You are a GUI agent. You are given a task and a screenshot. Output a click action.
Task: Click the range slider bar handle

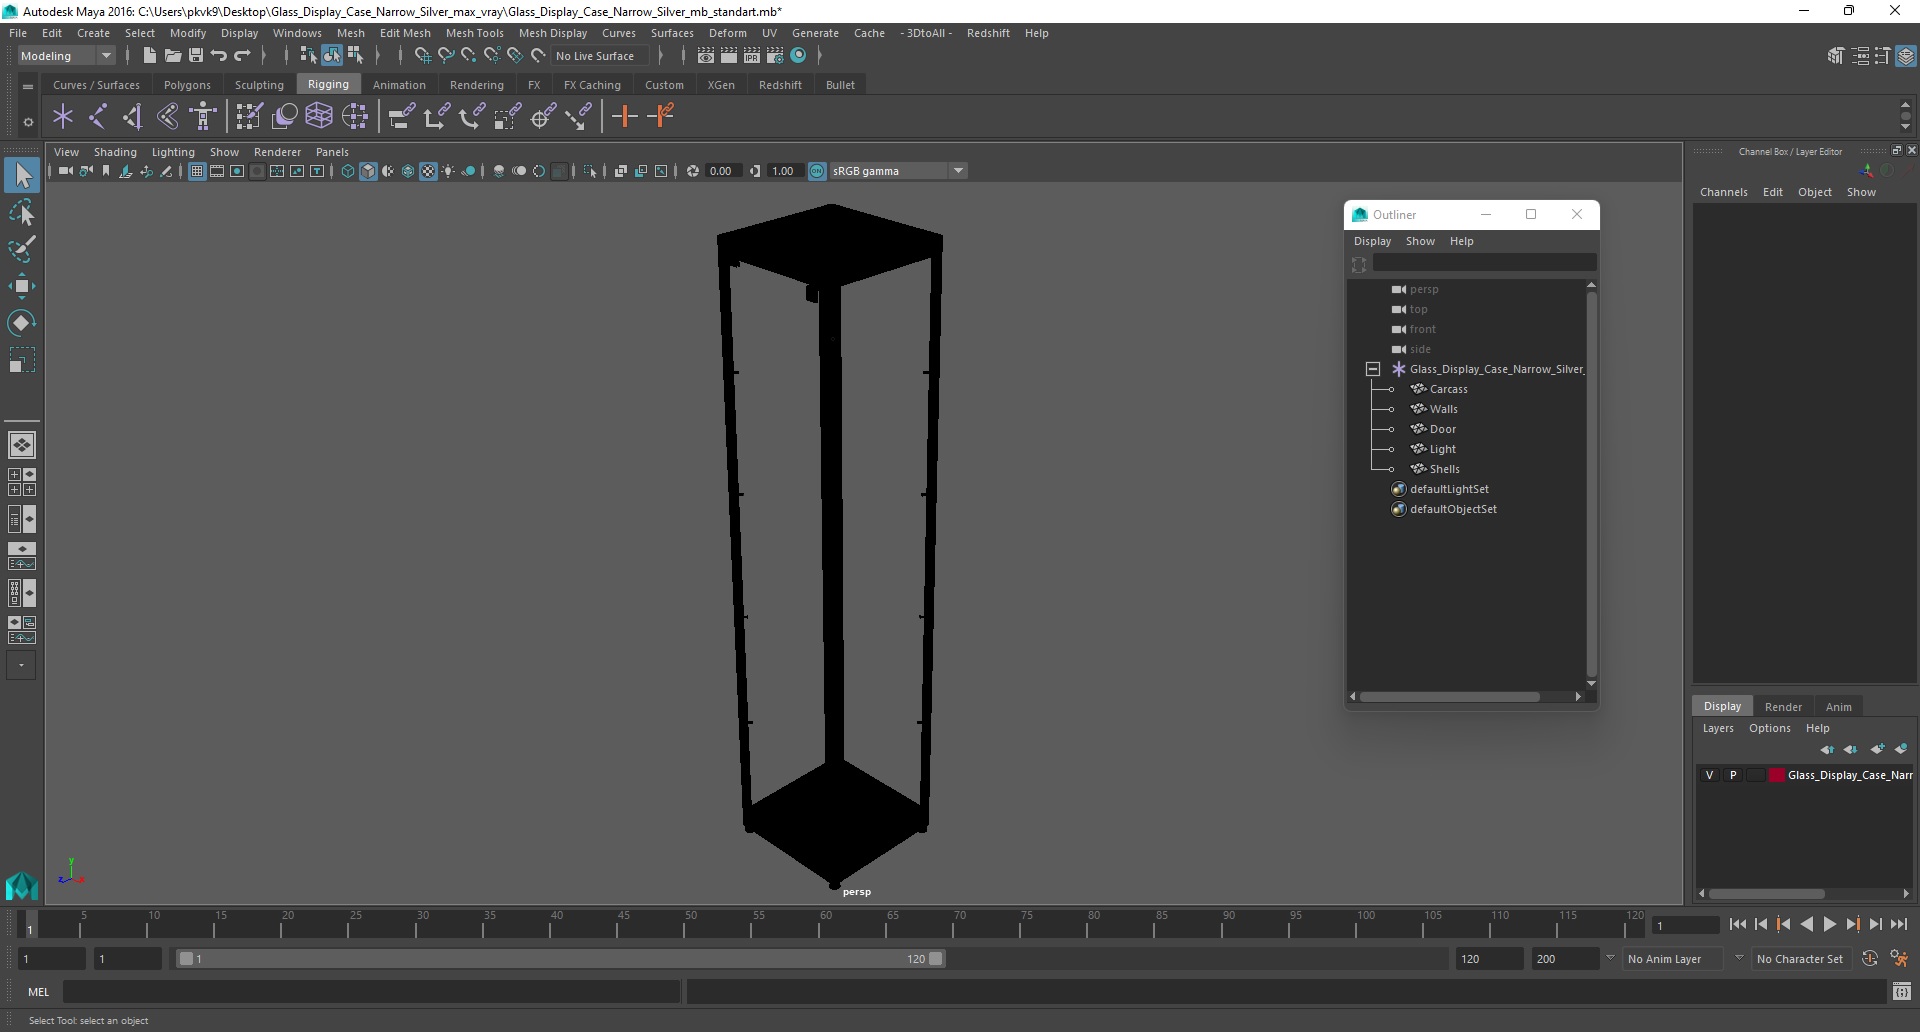561,958
